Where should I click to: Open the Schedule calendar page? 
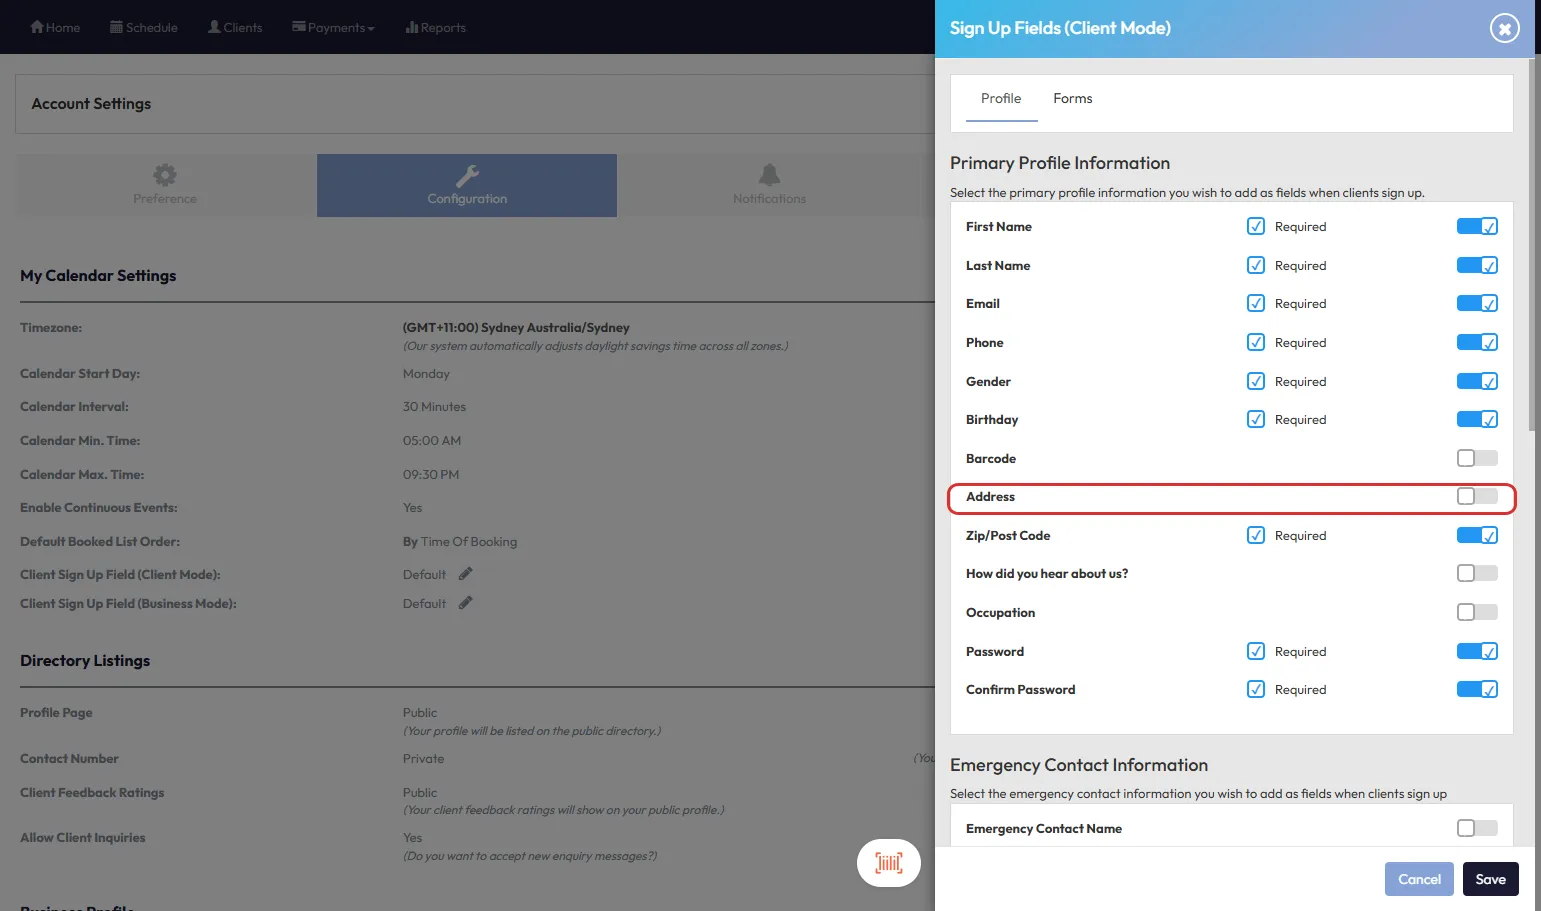pos(144,27)
